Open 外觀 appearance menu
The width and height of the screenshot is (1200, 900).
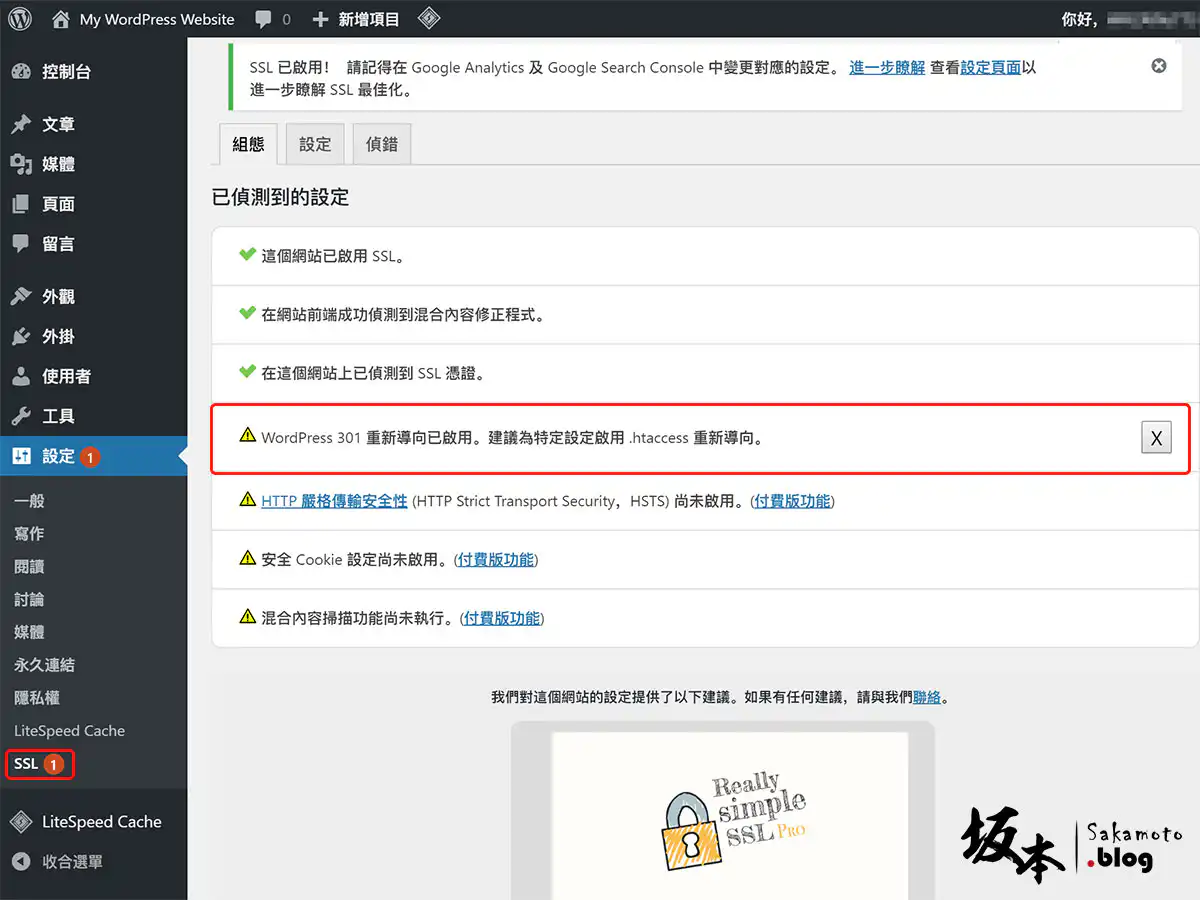click(58, 297)
